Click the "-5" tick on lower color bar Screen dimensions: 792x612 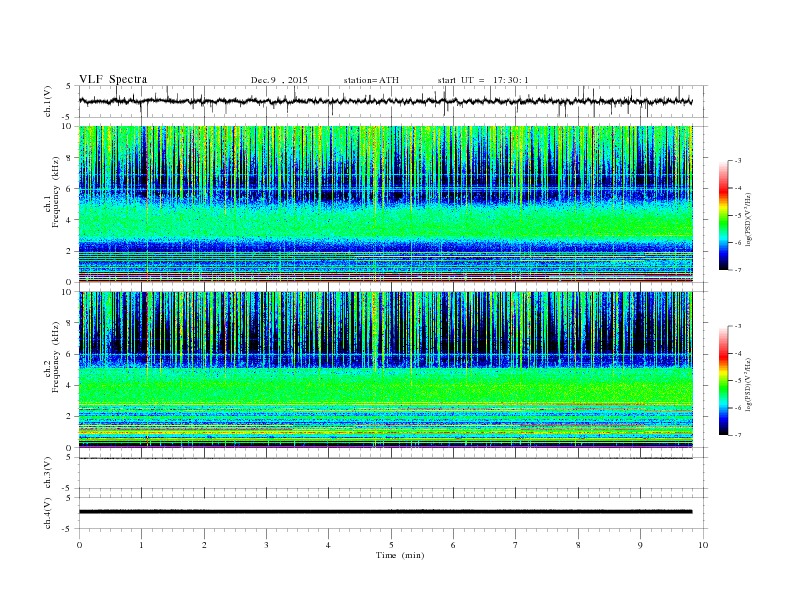(x=738, y=381)
